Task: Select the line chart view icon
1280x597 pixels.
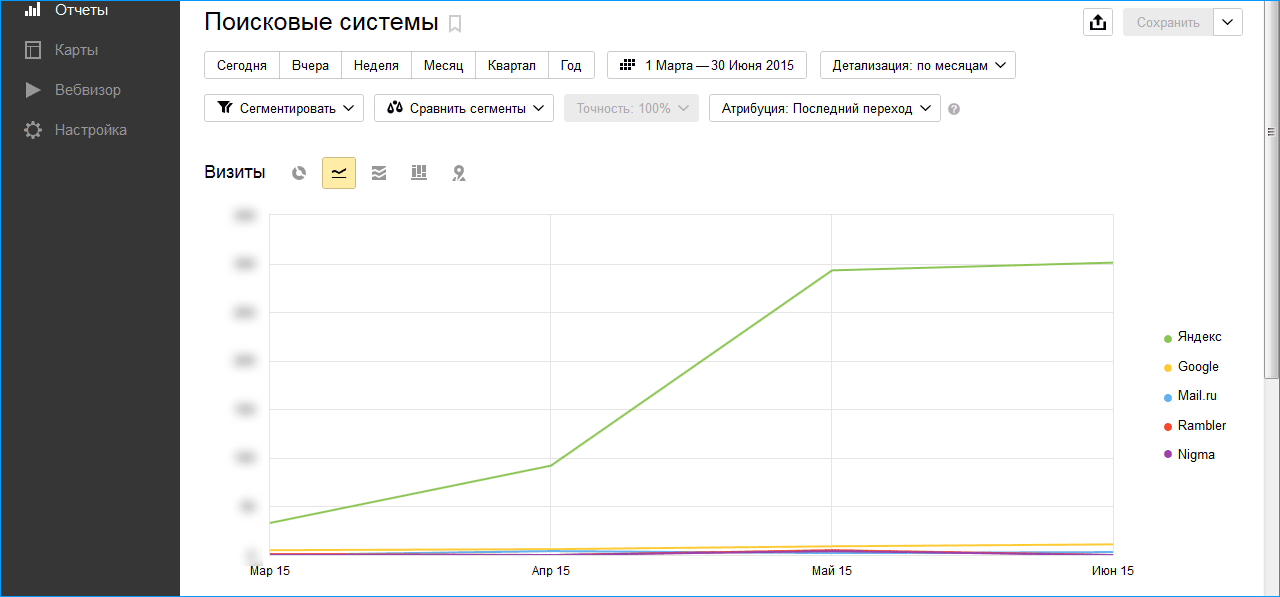Action: (339, 173)
